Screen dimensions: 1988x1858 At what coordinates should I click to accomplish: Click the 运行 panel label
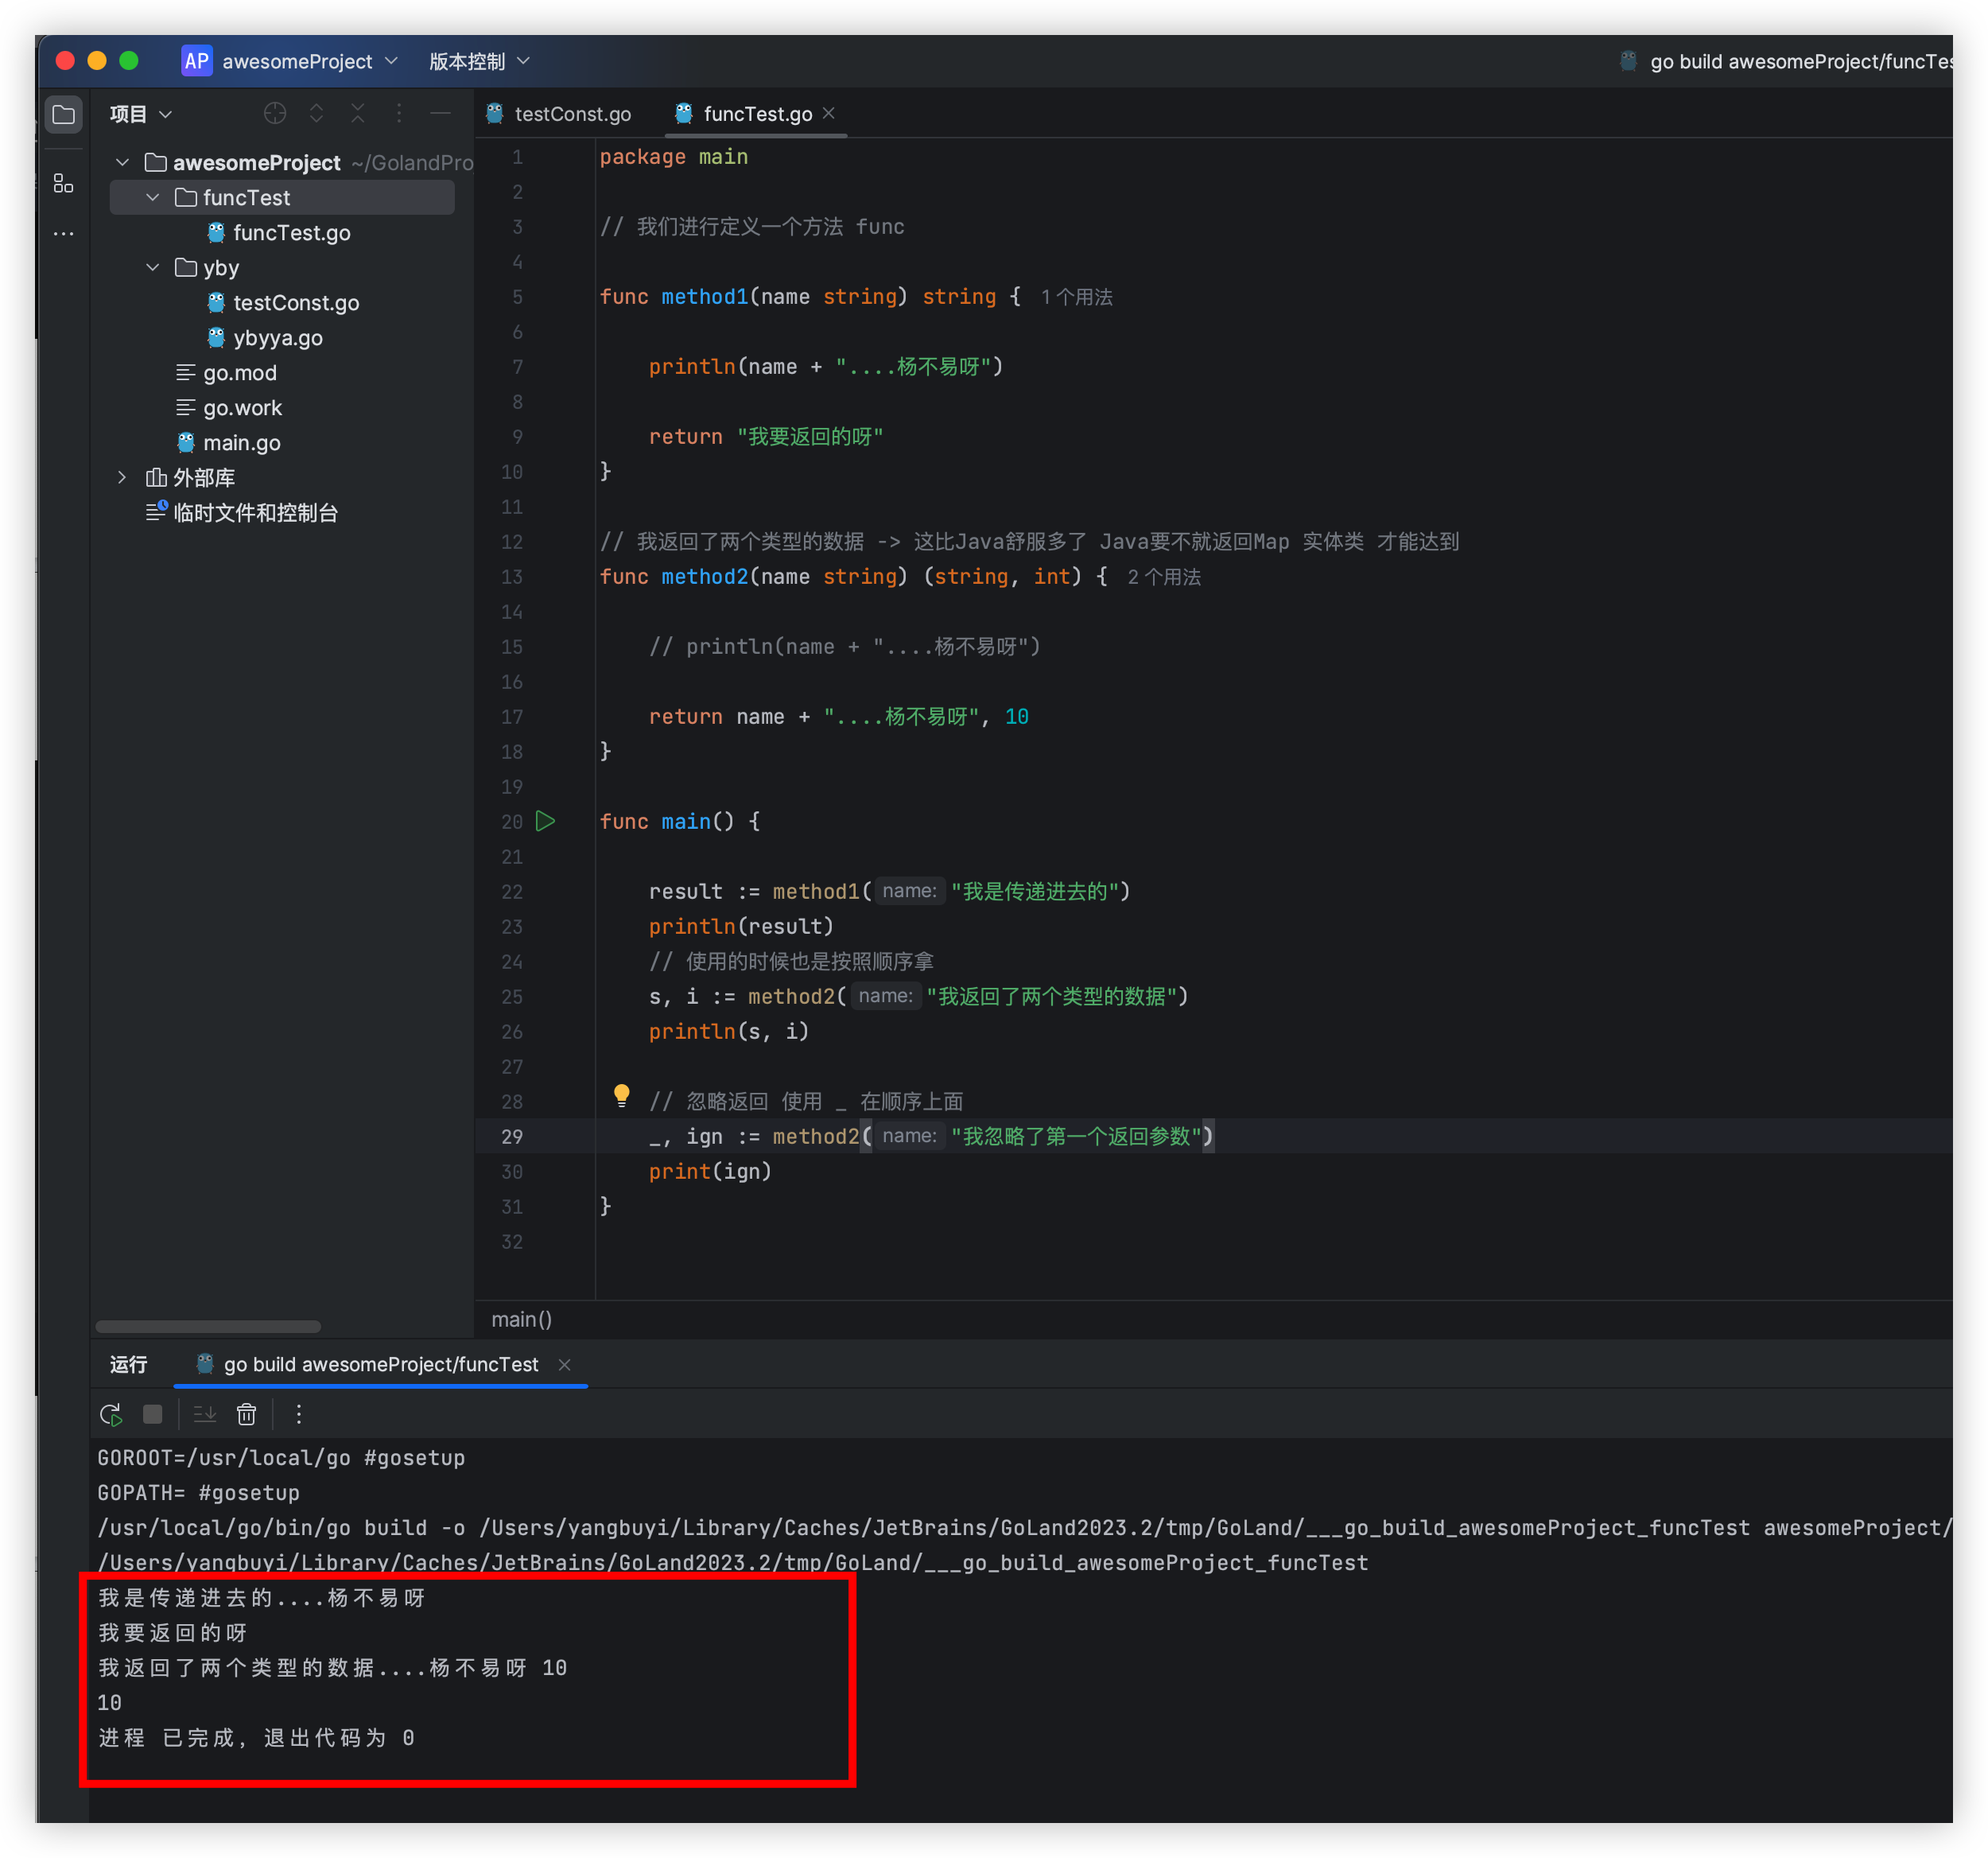pos(128,1365)
